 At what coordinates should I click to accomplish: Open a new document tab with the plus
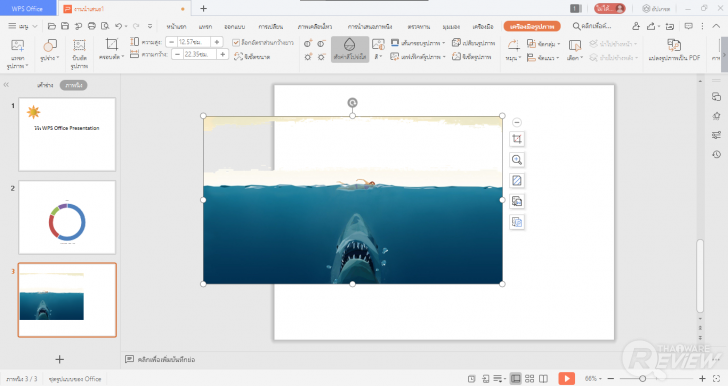(x=203, y=8)
